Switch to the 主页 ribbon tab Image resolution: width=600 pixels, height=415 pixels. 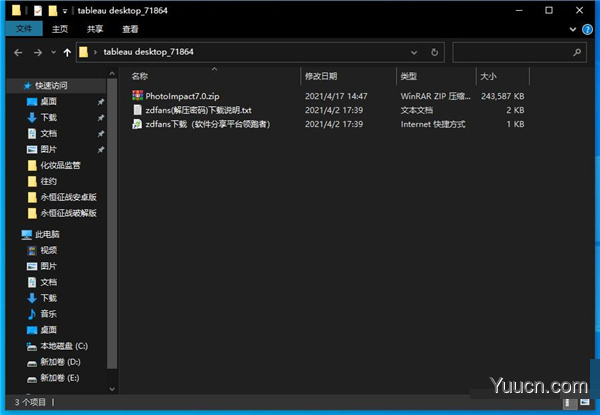[x=60, y=29]
